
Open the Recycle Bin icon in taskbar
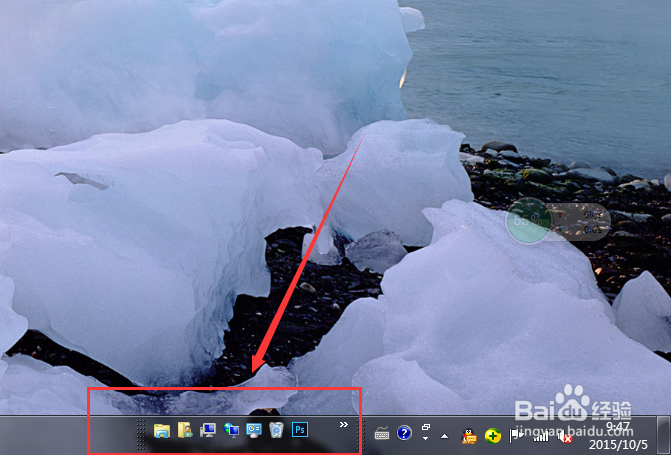point(276,430)
